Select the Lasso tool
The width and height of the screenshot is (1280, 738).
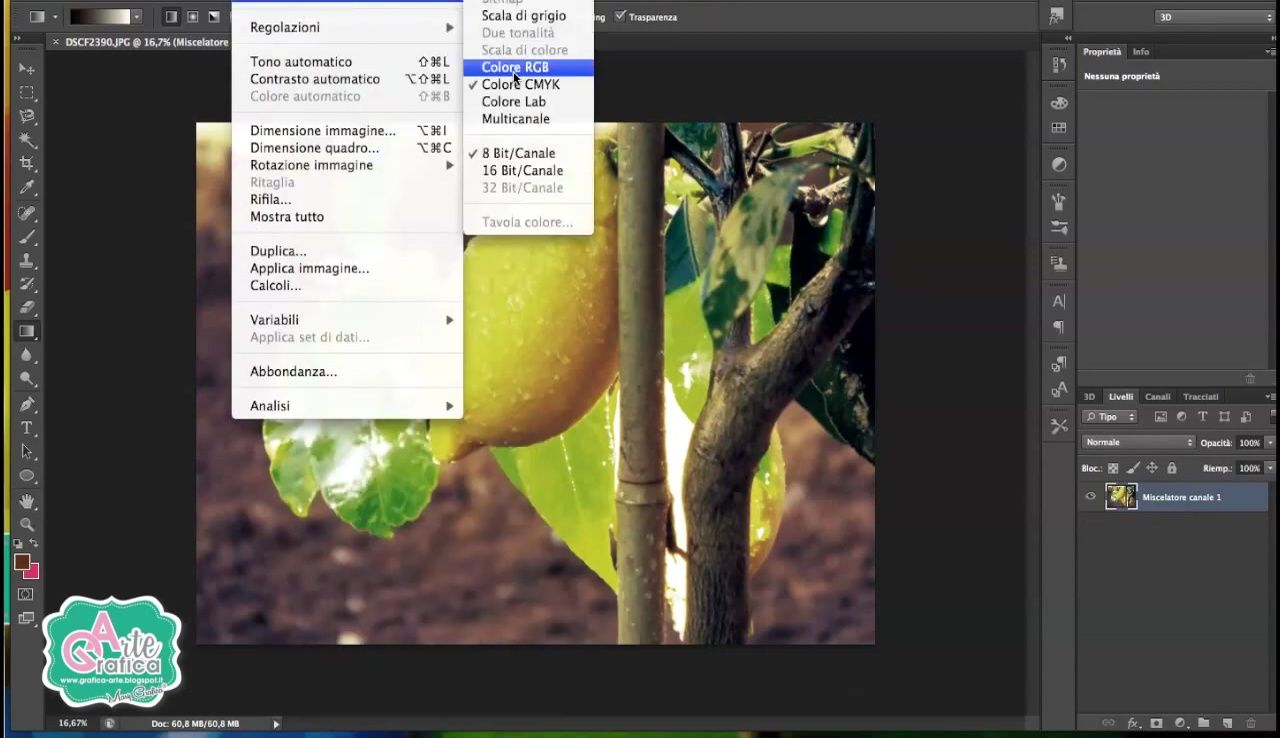coord(27,117)
